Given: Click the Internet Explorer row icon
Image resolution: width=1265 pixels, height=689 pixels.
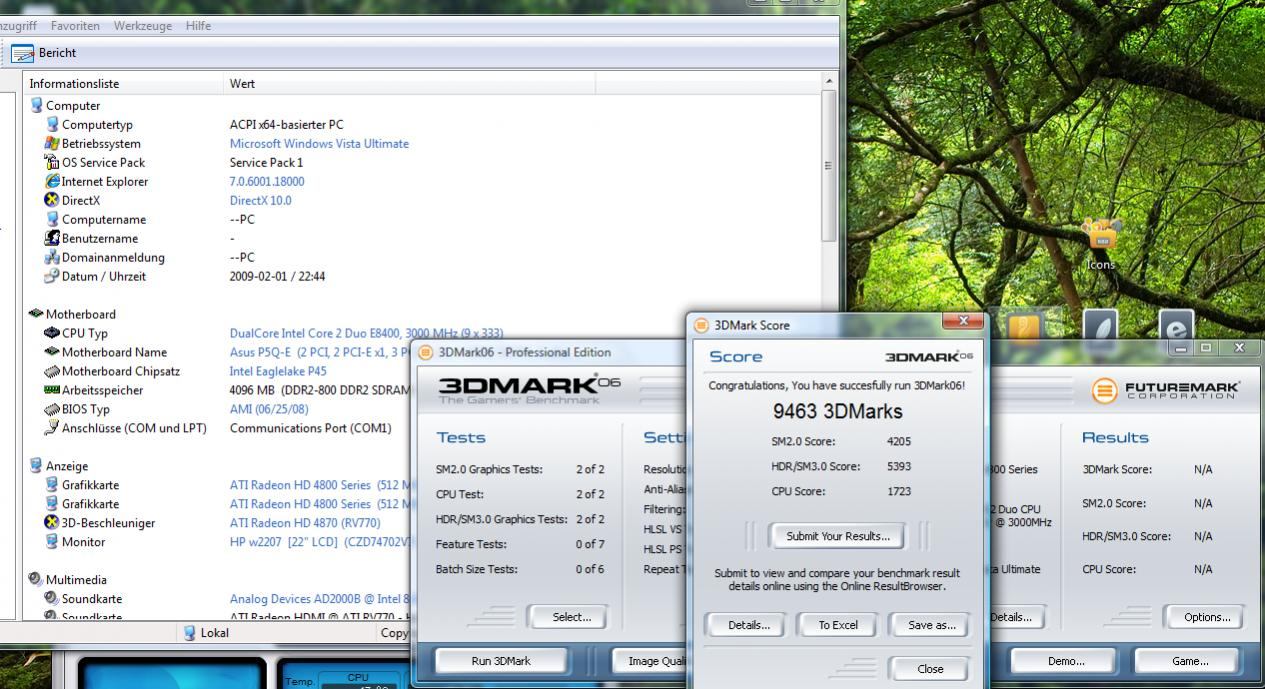Looking at the screenshot, I should (x=53, y=181).
